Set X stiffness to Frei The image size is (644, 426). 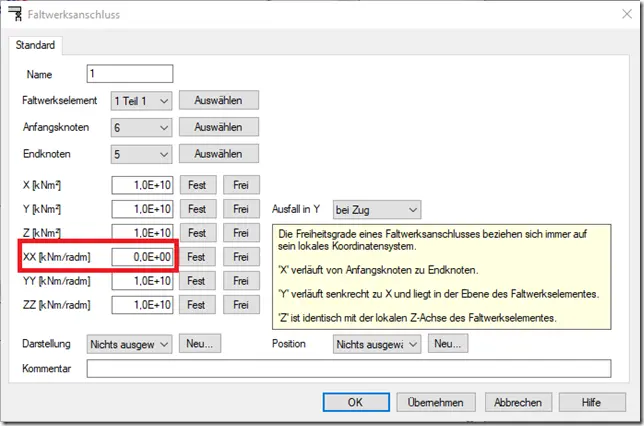241,185
